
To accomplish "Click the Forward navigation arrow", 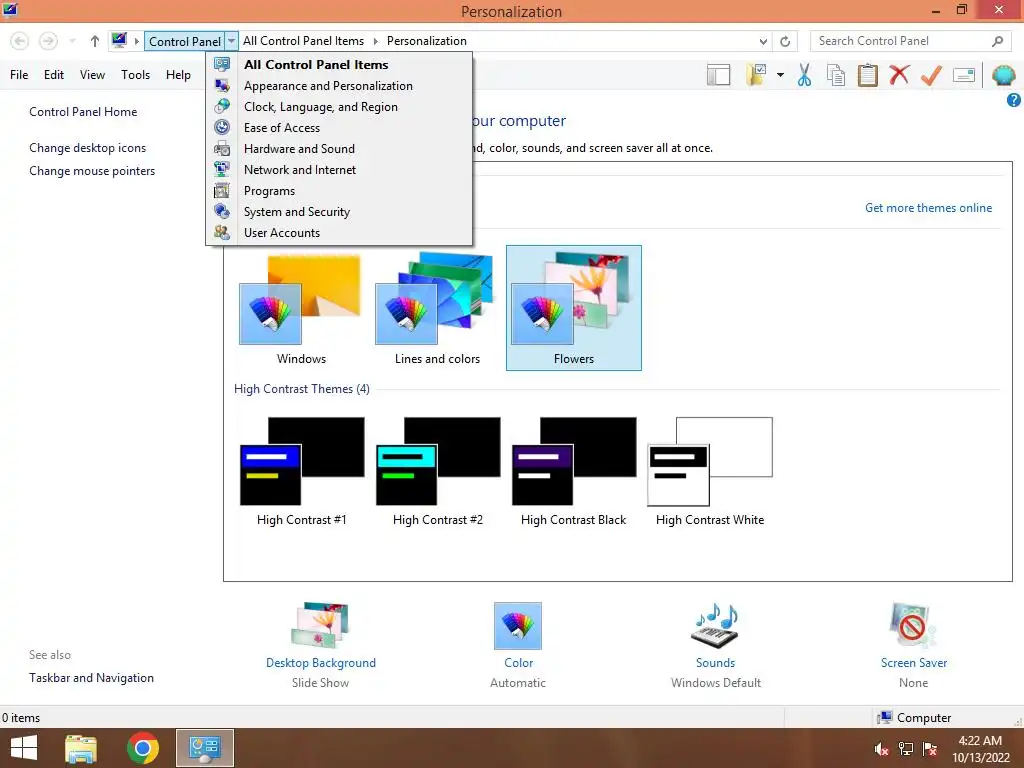I will [x=48, y=41].
